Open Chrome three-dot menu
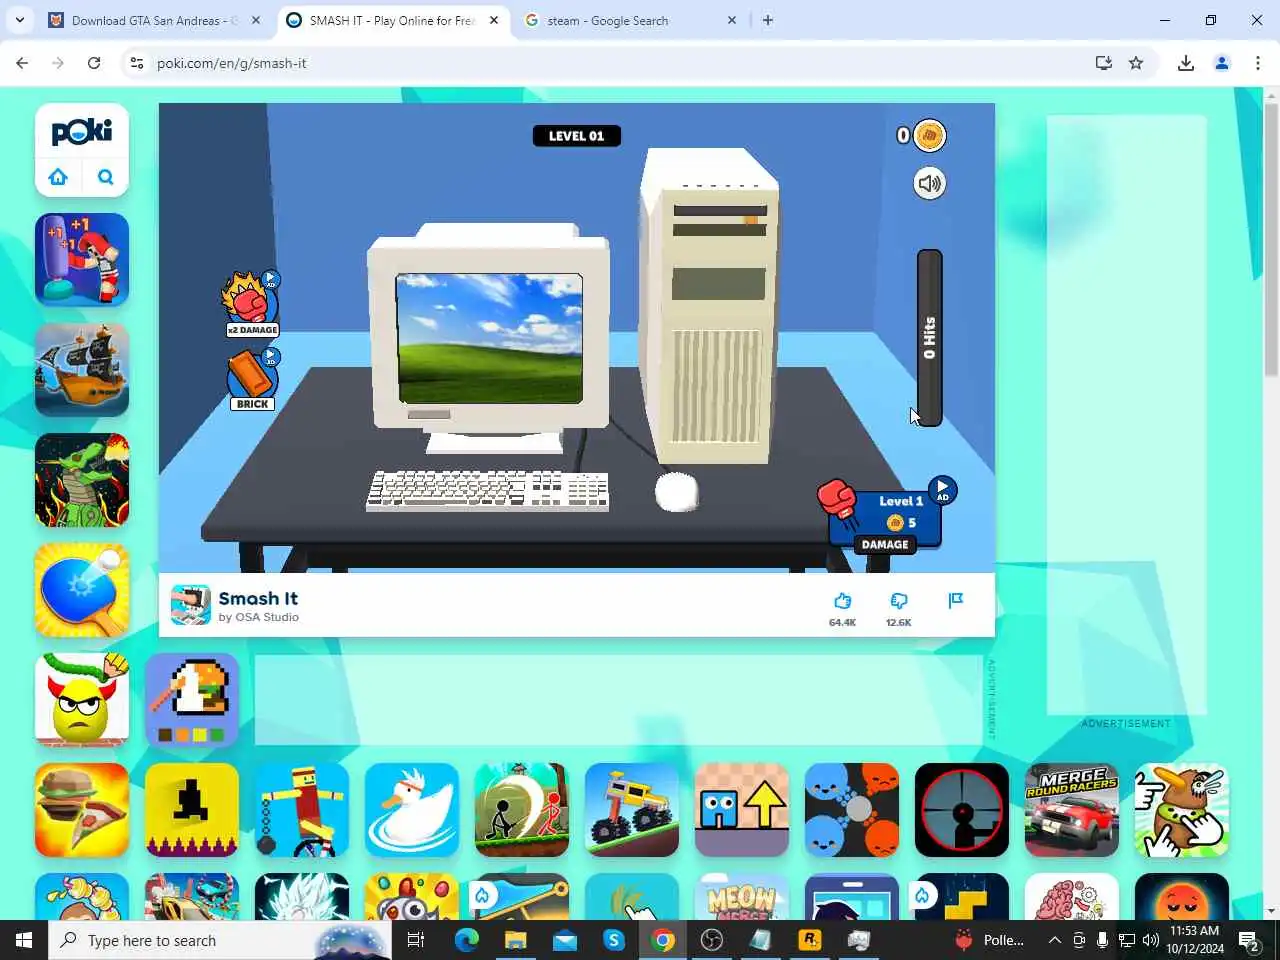Viewport: 1280px width, 960px height. tap(1258, 63)
